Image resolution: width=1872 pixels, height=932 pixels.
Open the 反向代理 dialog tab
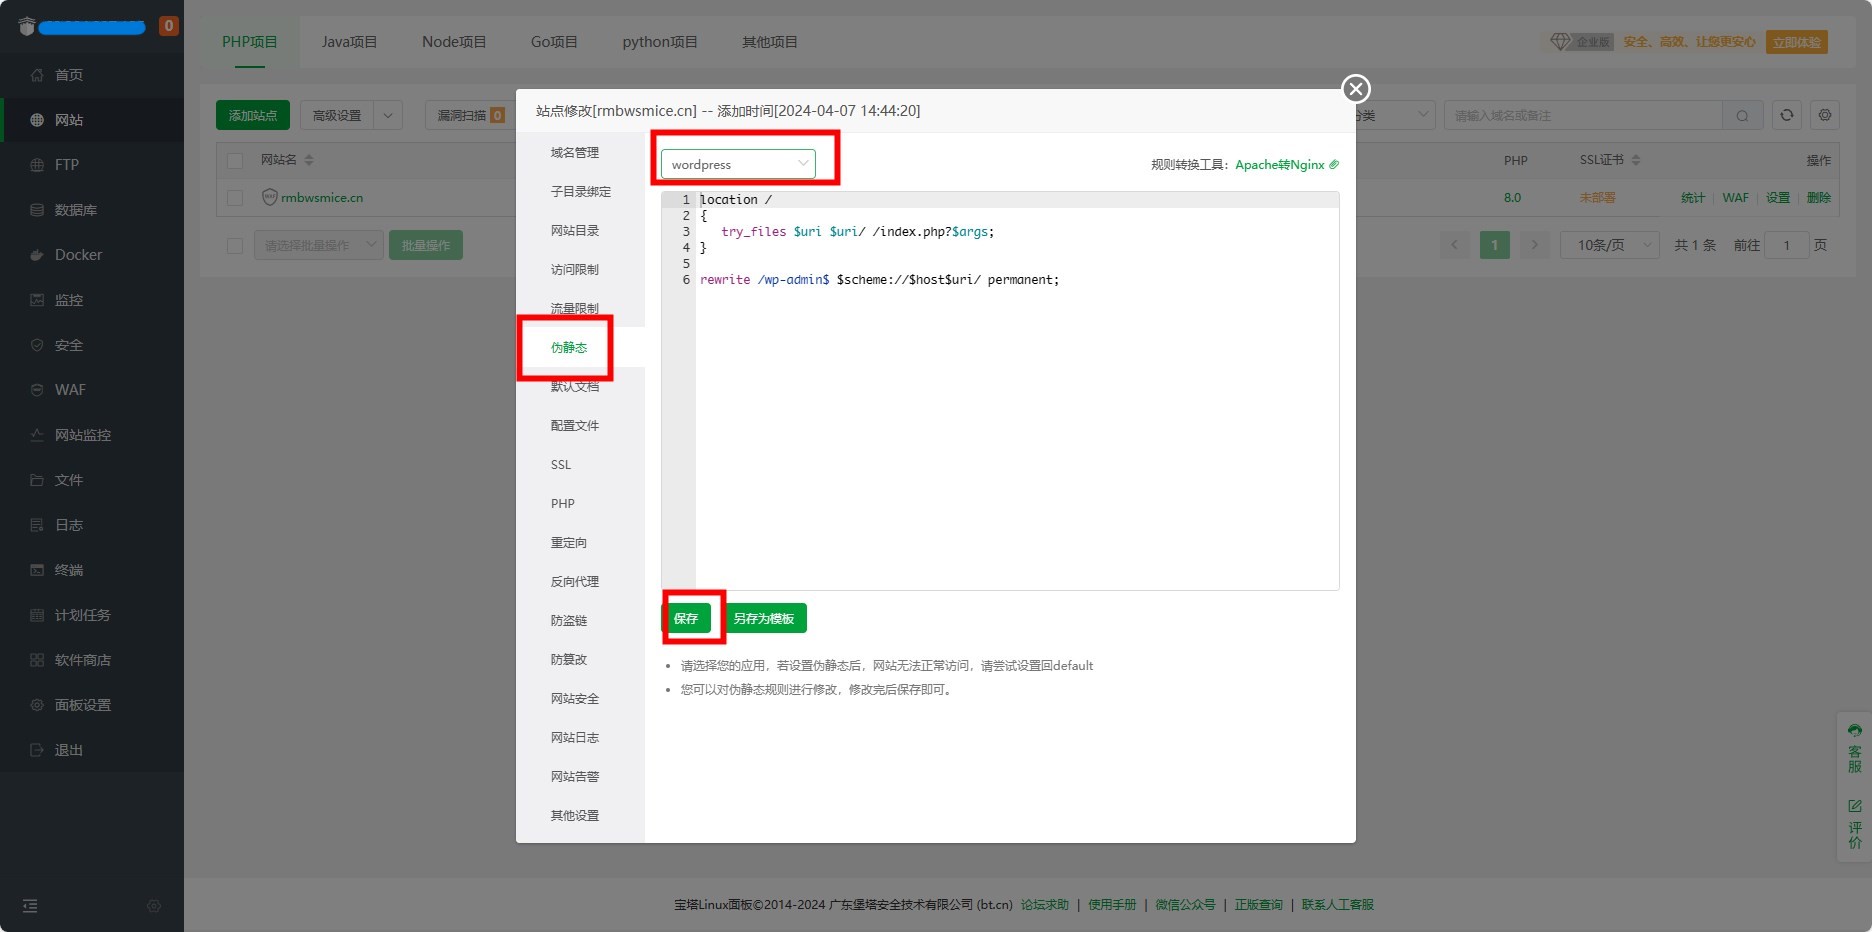coord(575,581)
